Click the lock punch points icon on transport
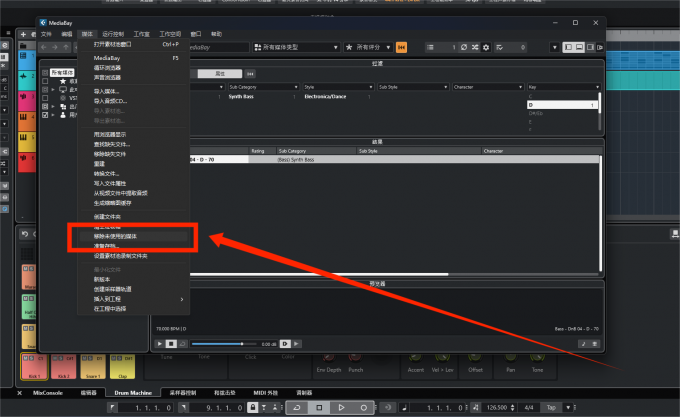The image size is (680, 417). click(x=252, y=407)
